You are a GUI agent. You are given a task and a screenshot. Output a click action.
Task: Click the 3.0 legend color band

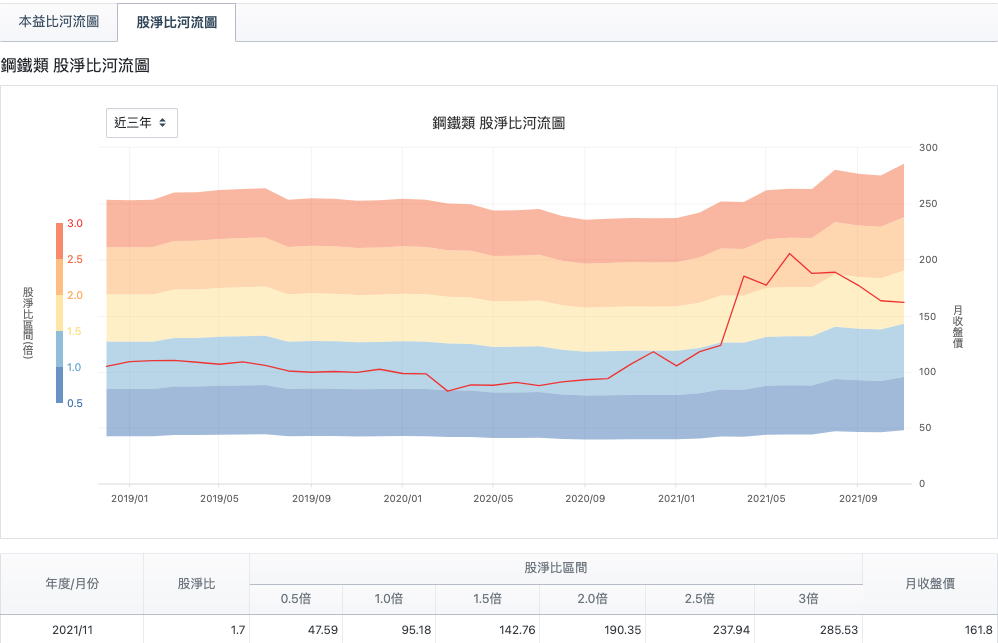(59, 241)
